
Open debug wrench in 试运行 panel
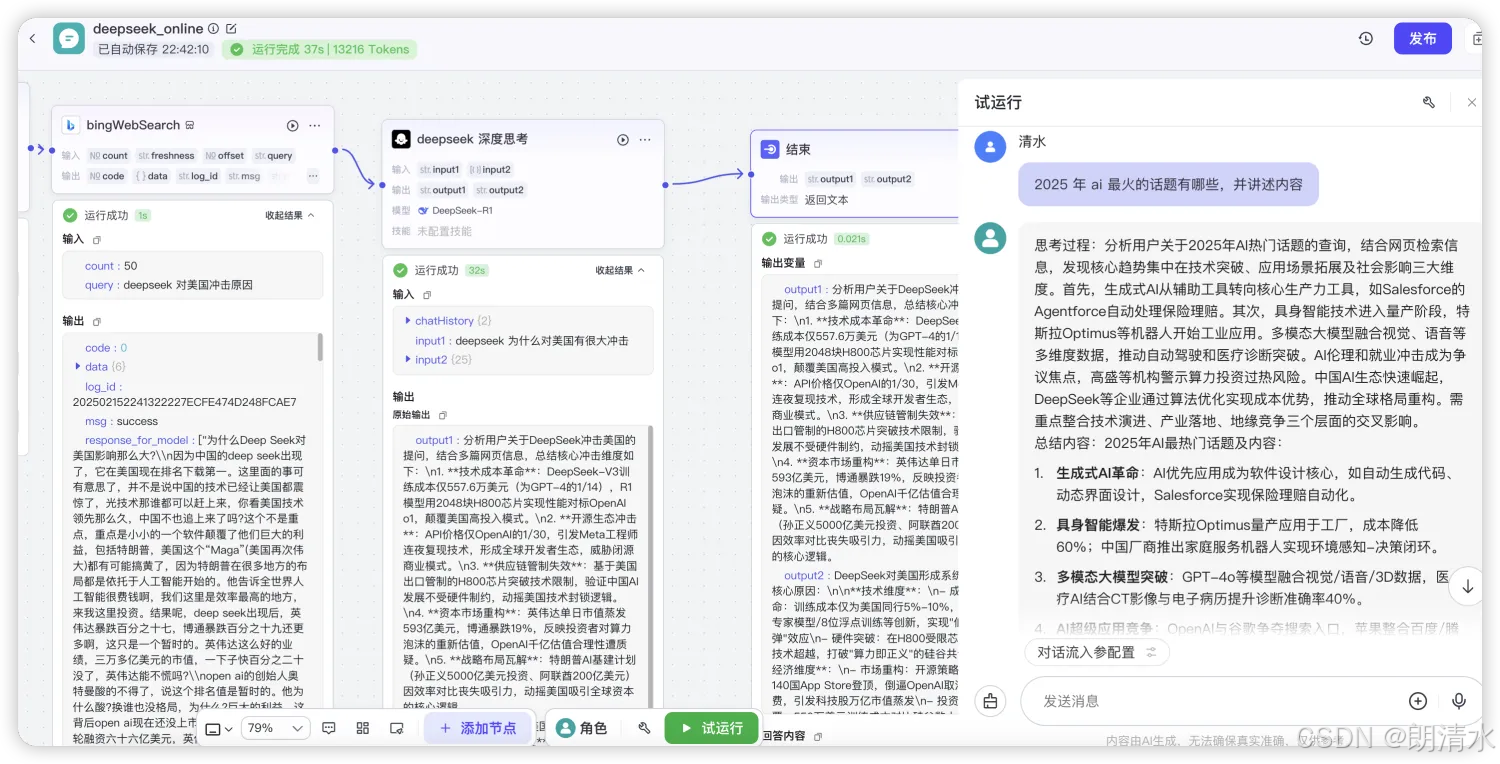(1429, 102)
